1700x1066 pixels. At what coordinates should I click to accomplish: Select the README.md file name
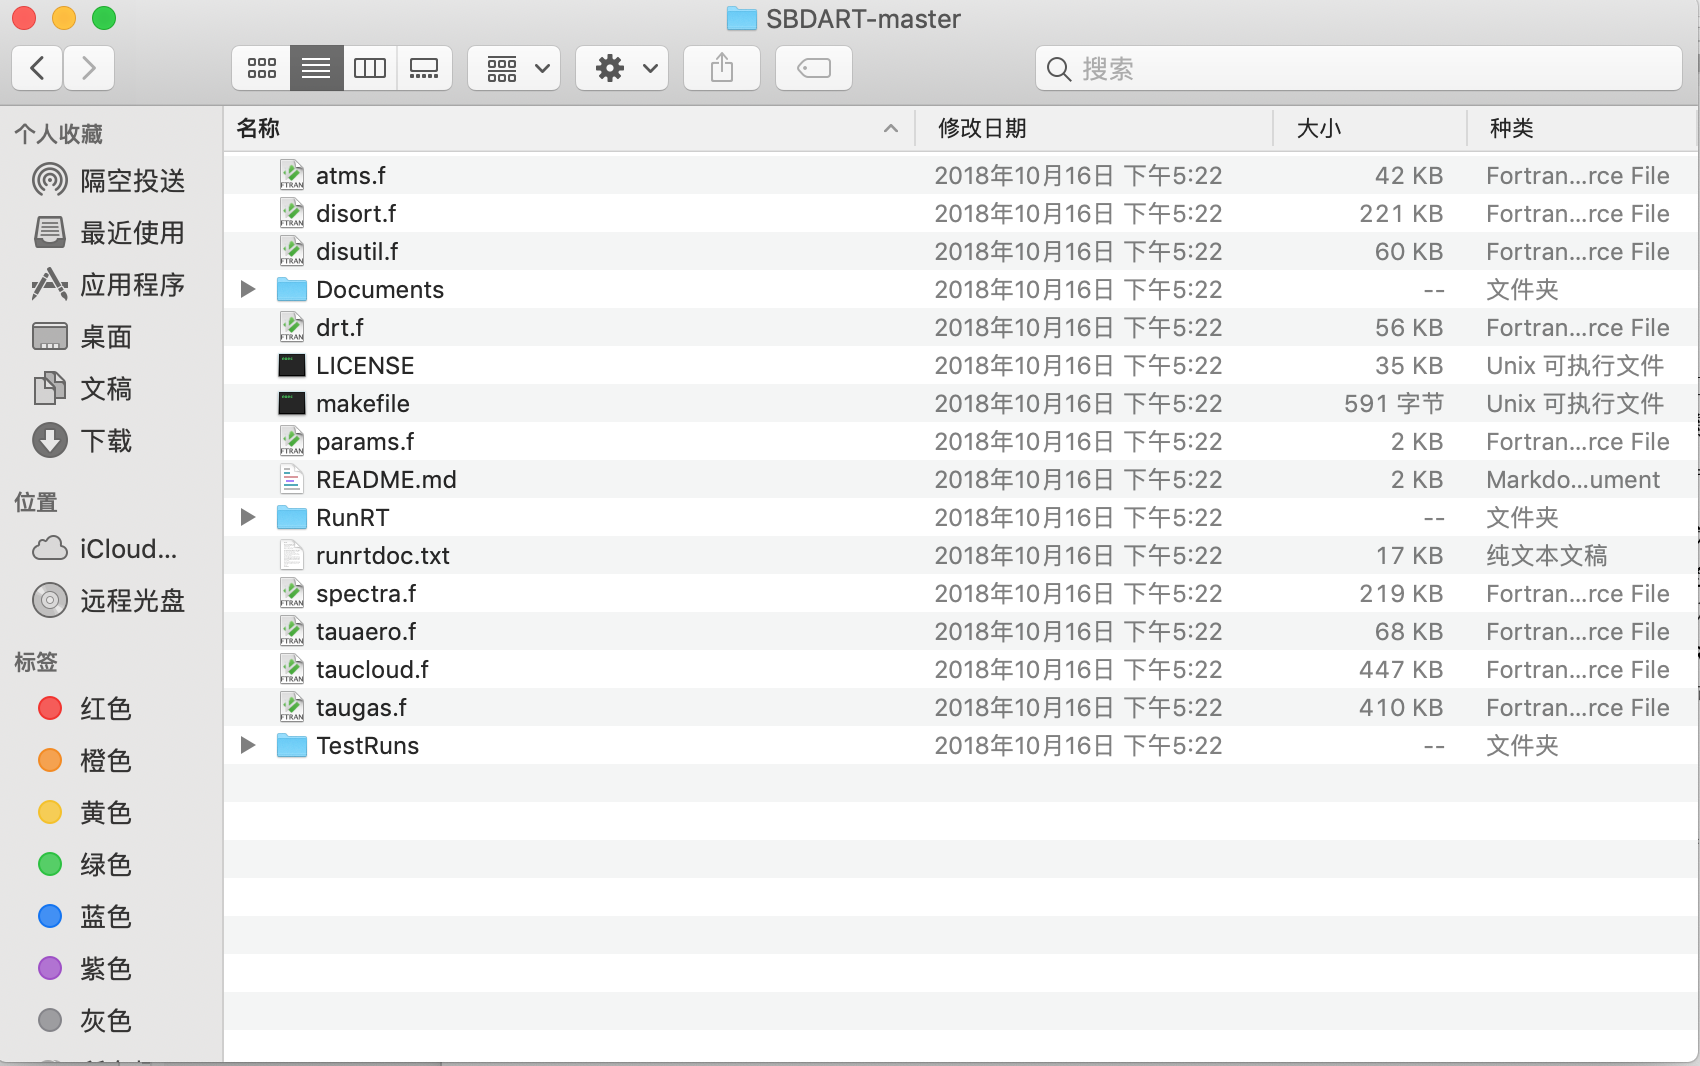[386, 480]
